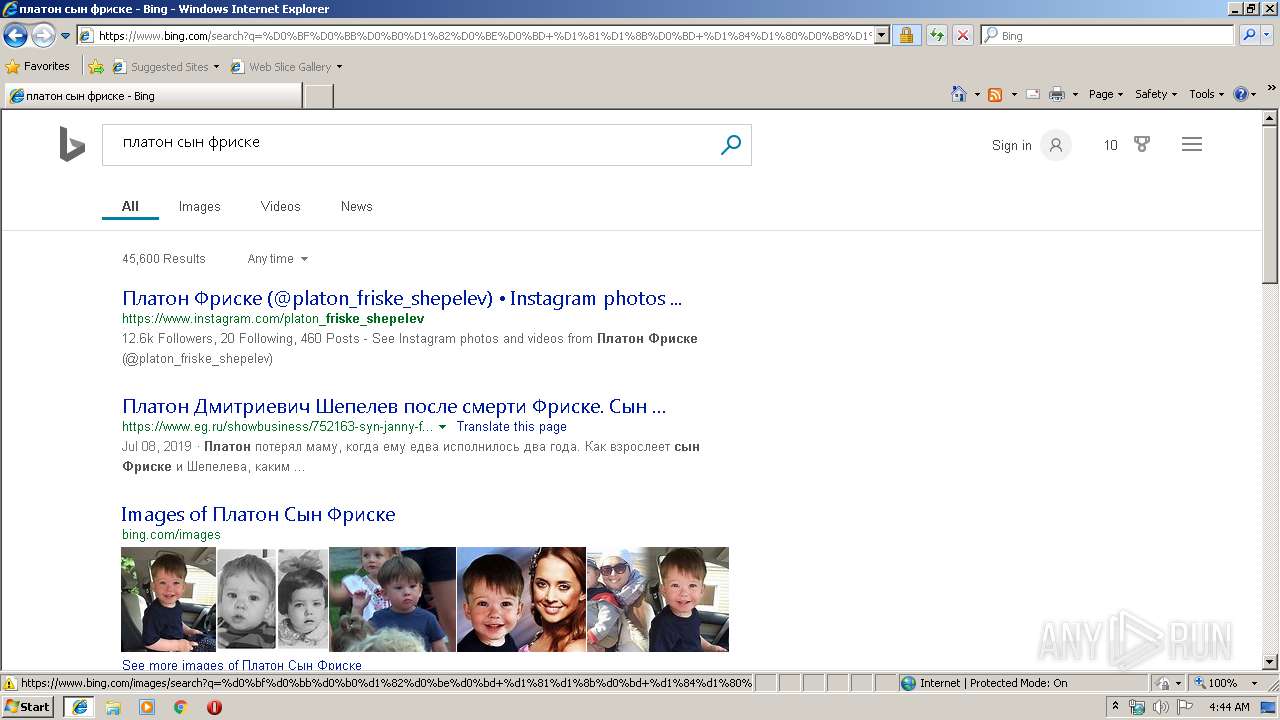1280x720 pixels.
Task: Click the Print icon
Action: [1057, 94]
